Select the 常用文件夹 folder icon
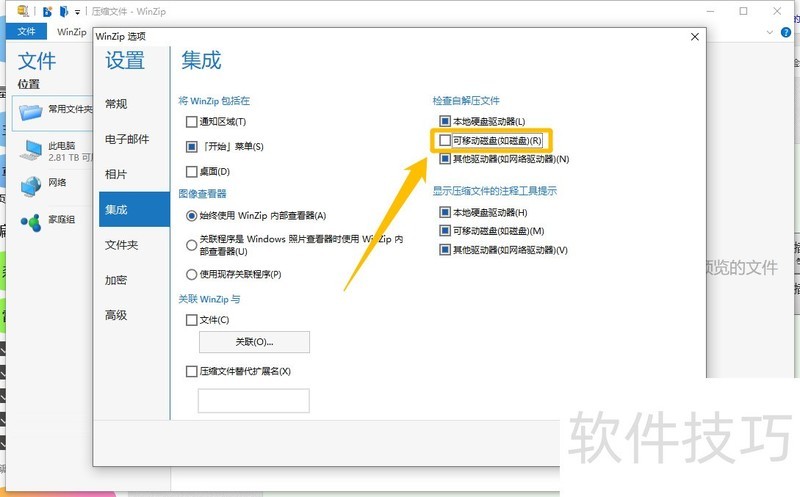The image size is (800, 497). coord(31,111)
